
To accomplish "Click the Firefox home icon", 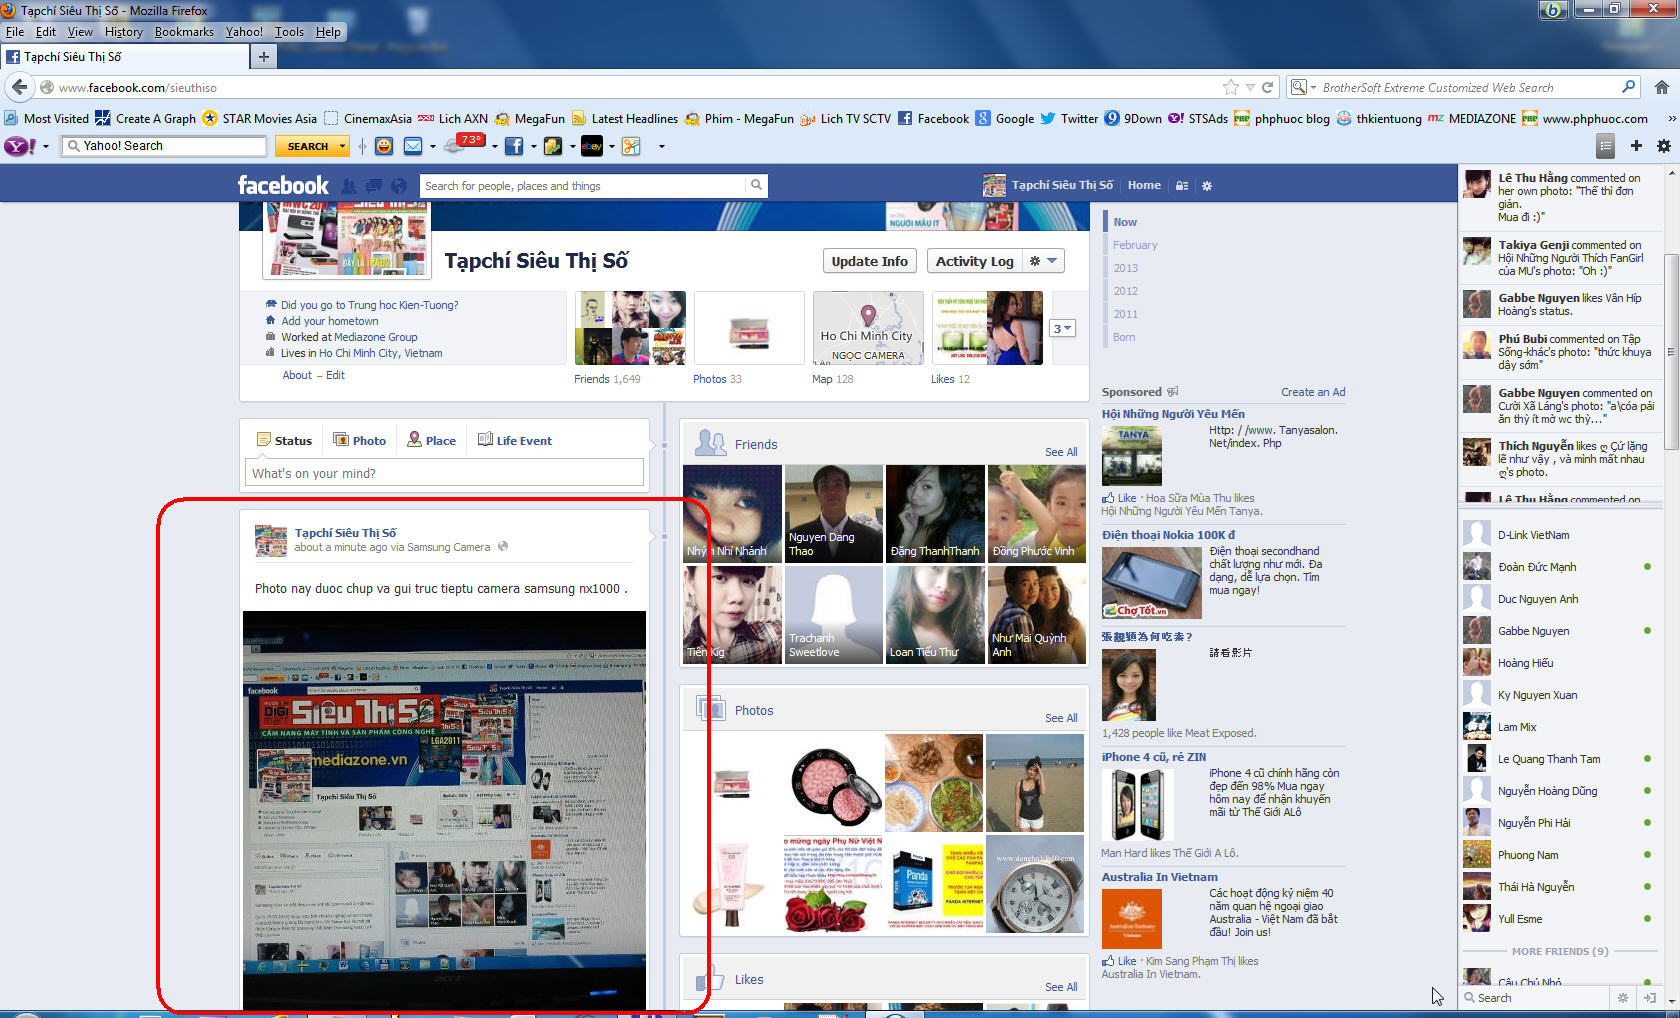I will click(1661, 88).
